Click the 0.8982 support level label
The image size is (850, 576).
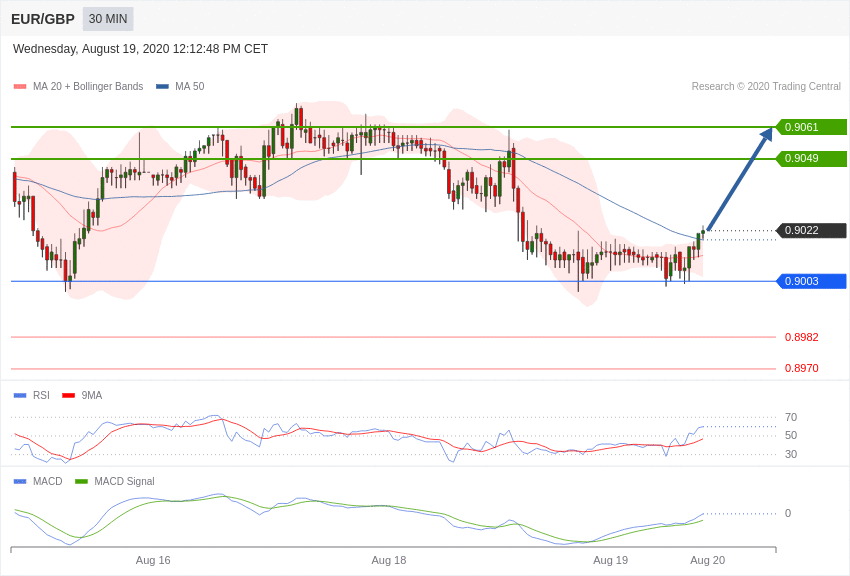click(x=802, y=337)
